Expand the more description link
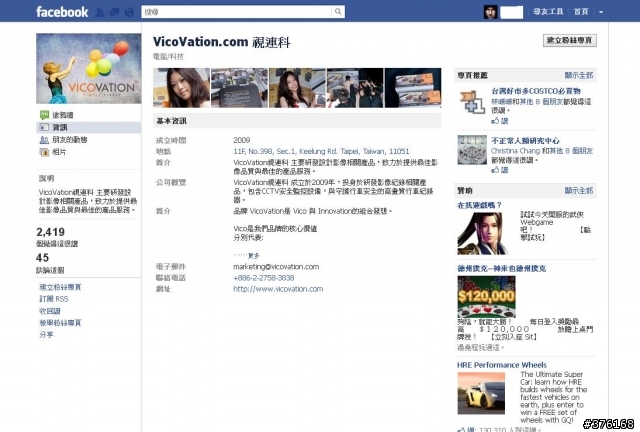 253,256
